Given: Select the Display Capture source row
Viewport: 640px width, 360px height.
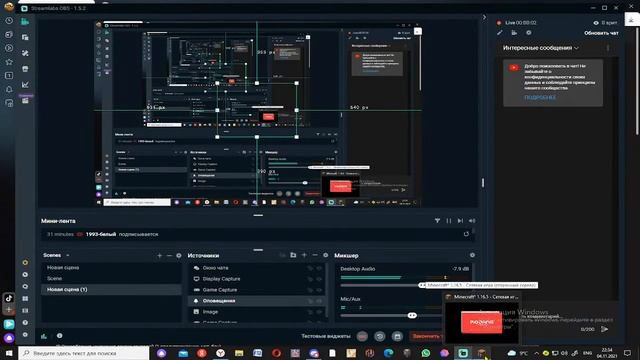Looking at the screenshot, I should click(x=257, y=279).
